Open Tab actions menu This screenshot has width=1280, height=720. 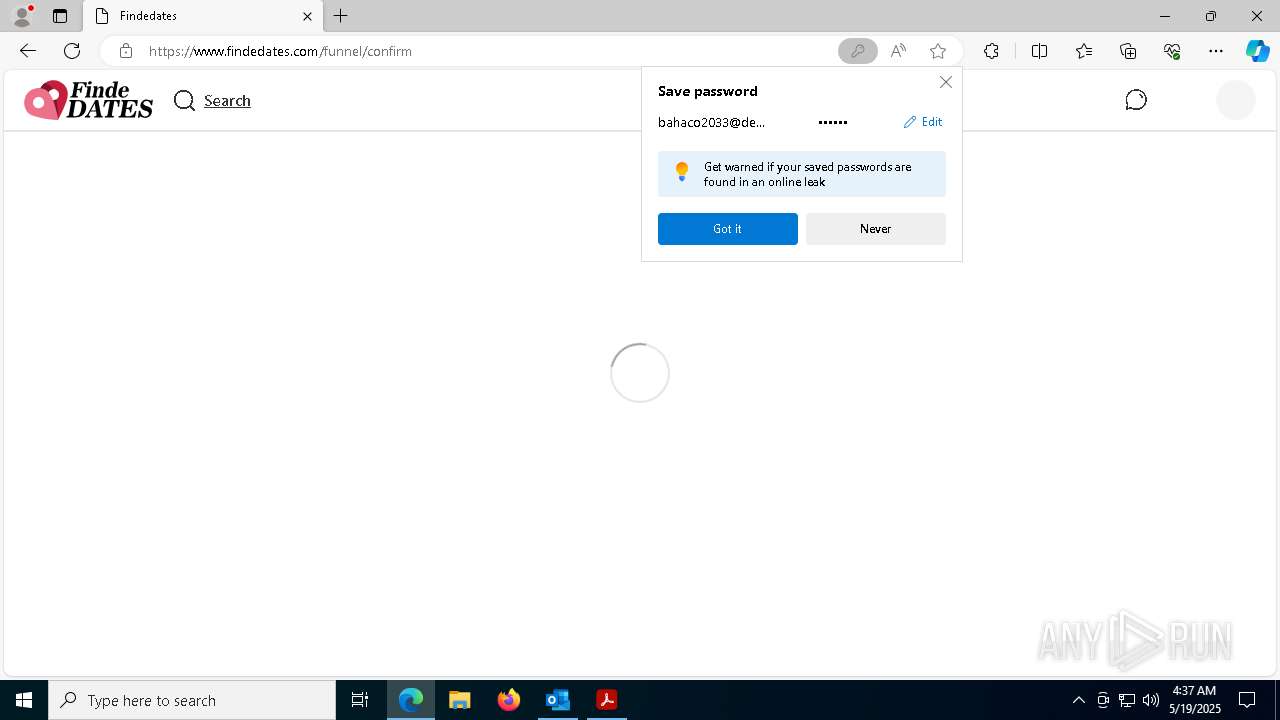pos(60,16)
